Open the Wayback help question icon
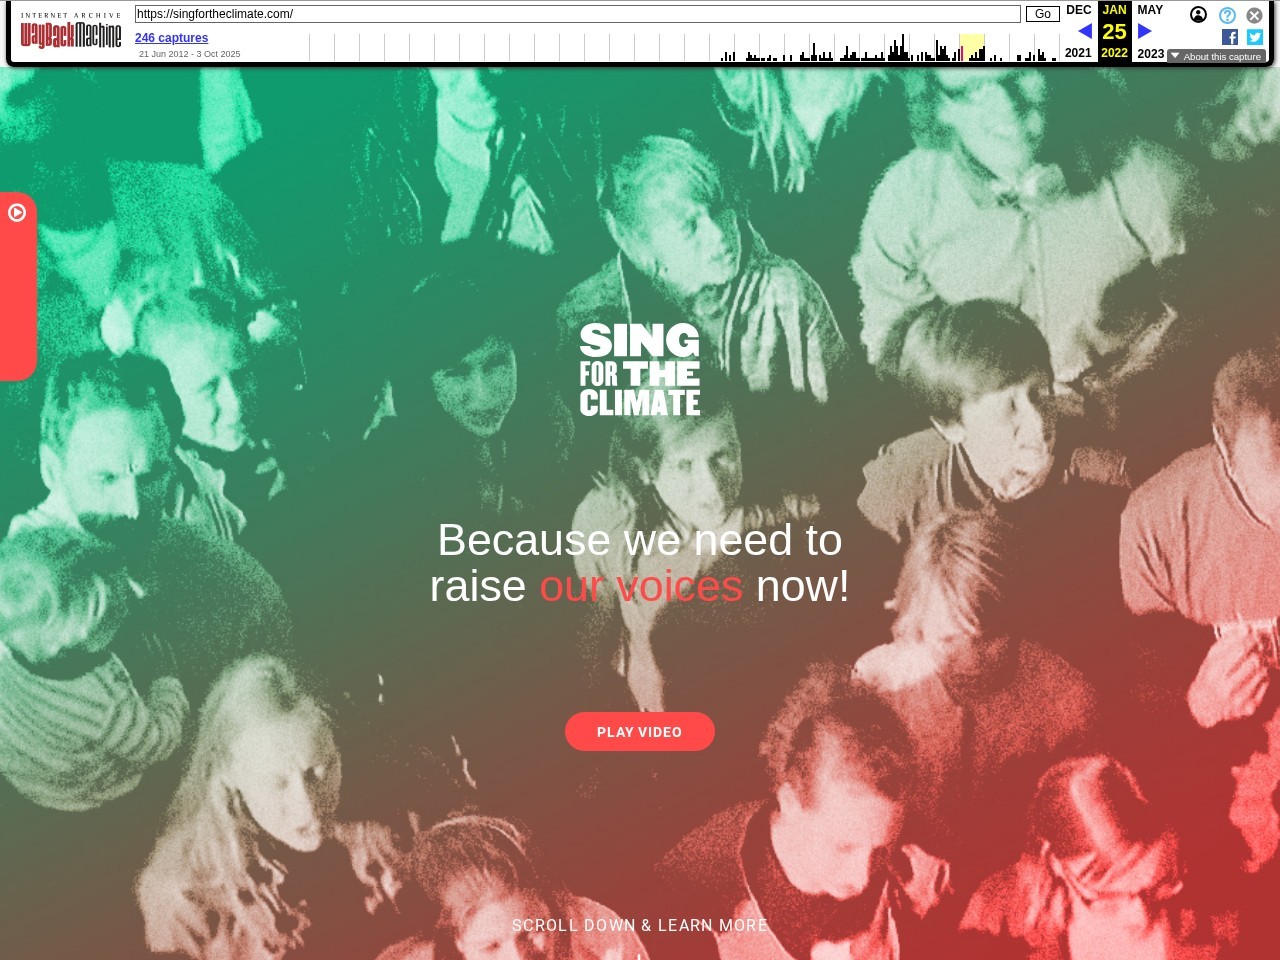Viewport: 1280px width, 960px height. tap(1227, 15)
